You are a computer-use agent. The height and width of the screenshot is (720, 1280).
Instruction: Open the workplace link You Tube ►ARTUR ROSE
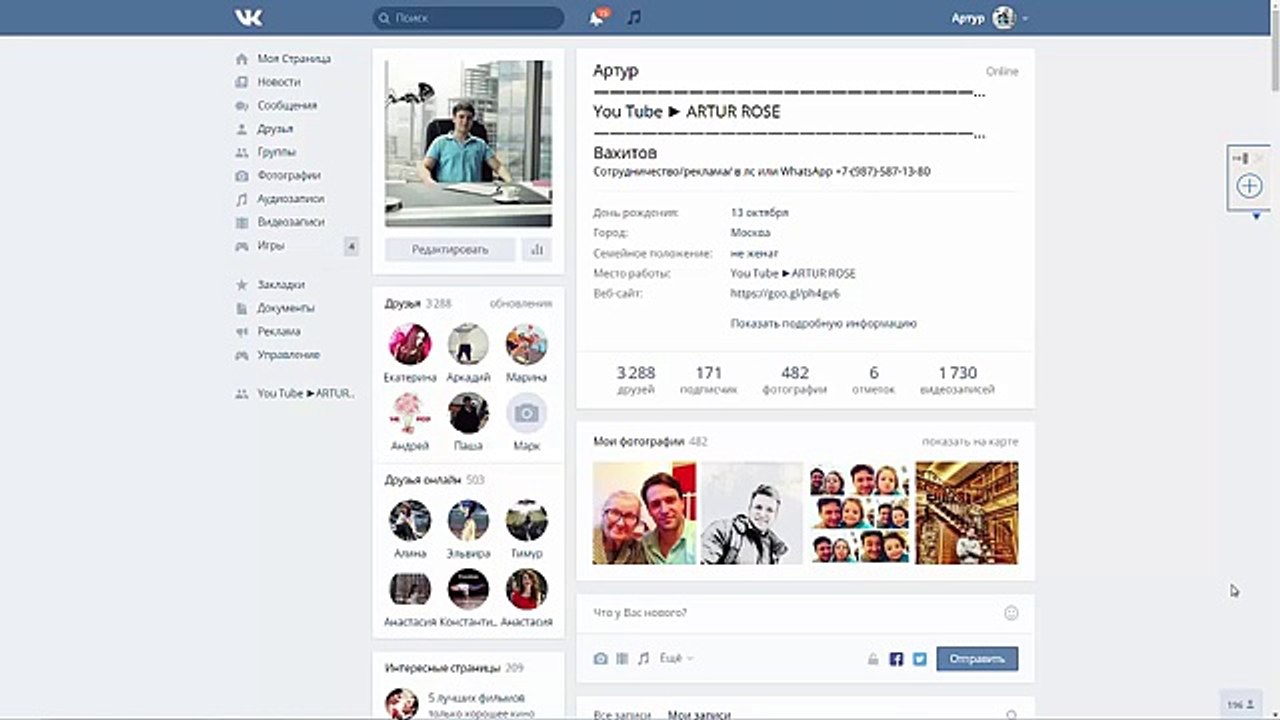coord(793,274)
